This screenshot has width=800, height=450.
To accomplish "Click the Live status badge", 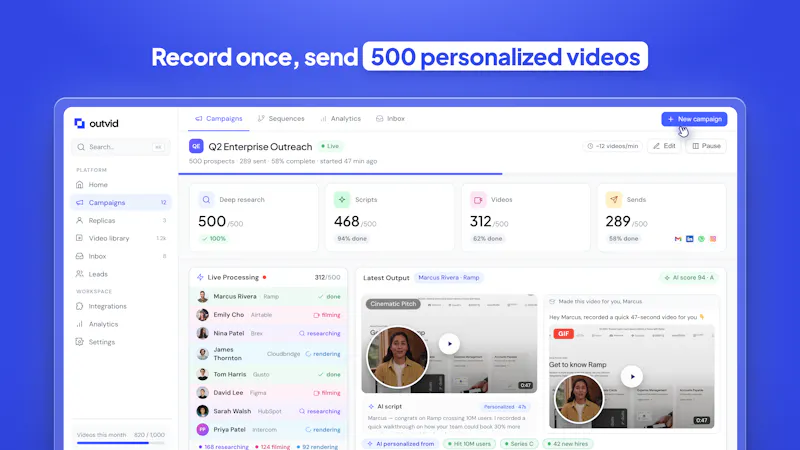I will tap(330, 146).
